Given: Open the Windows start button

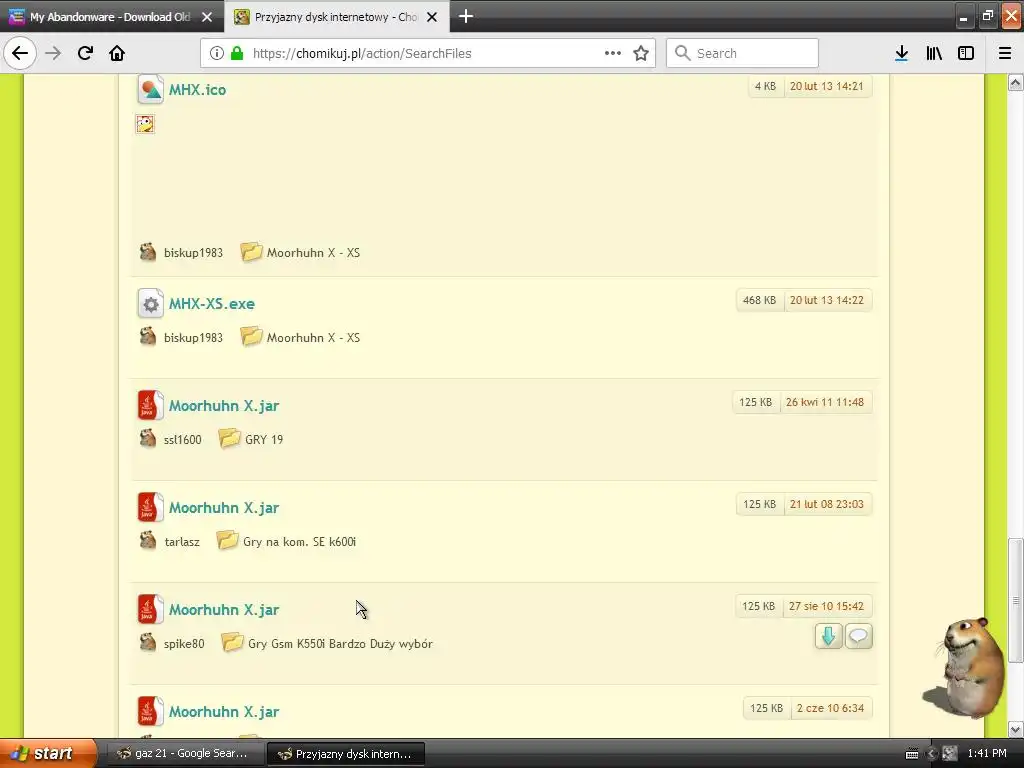Looking at the screenshot, I should tap(48, 753).
